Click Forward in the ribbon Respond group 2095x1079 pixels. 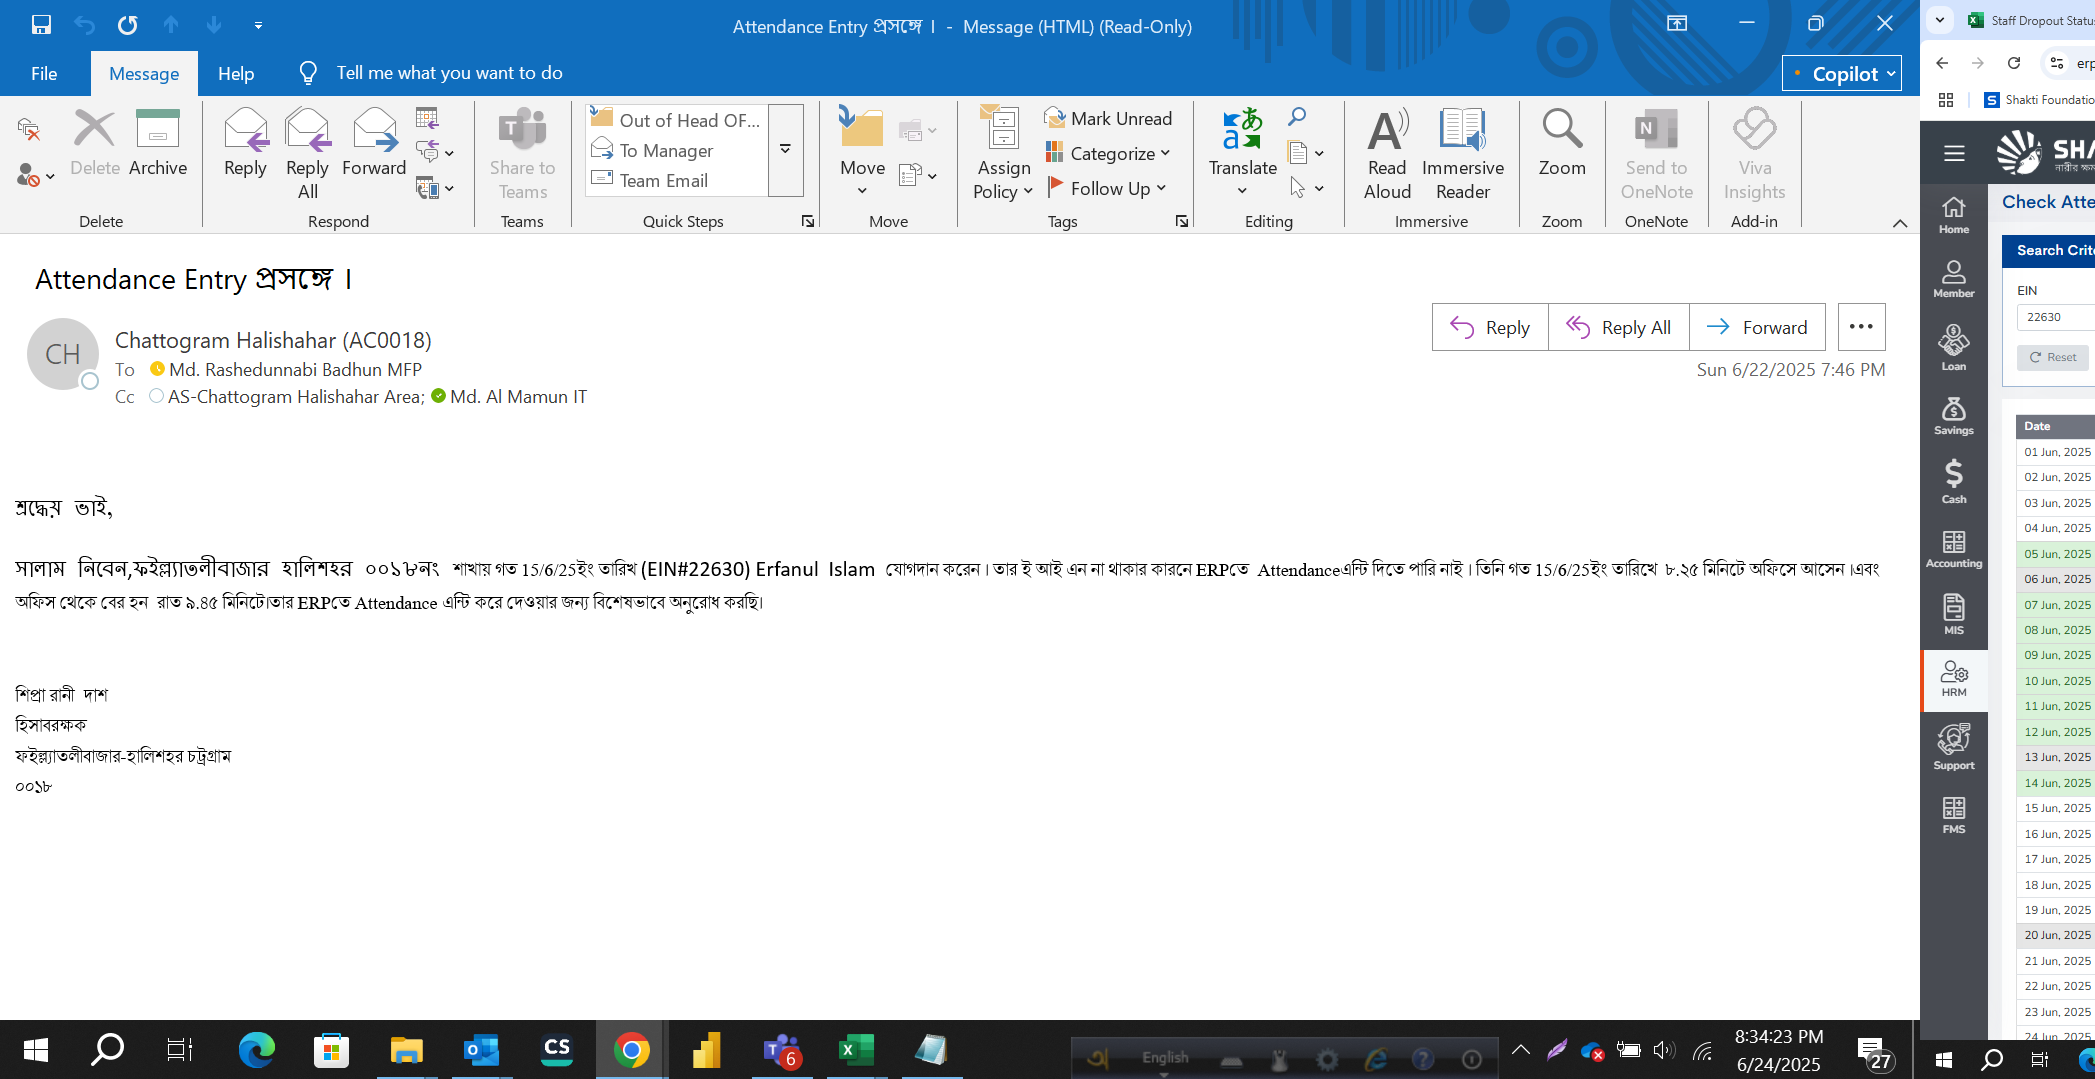374,144
